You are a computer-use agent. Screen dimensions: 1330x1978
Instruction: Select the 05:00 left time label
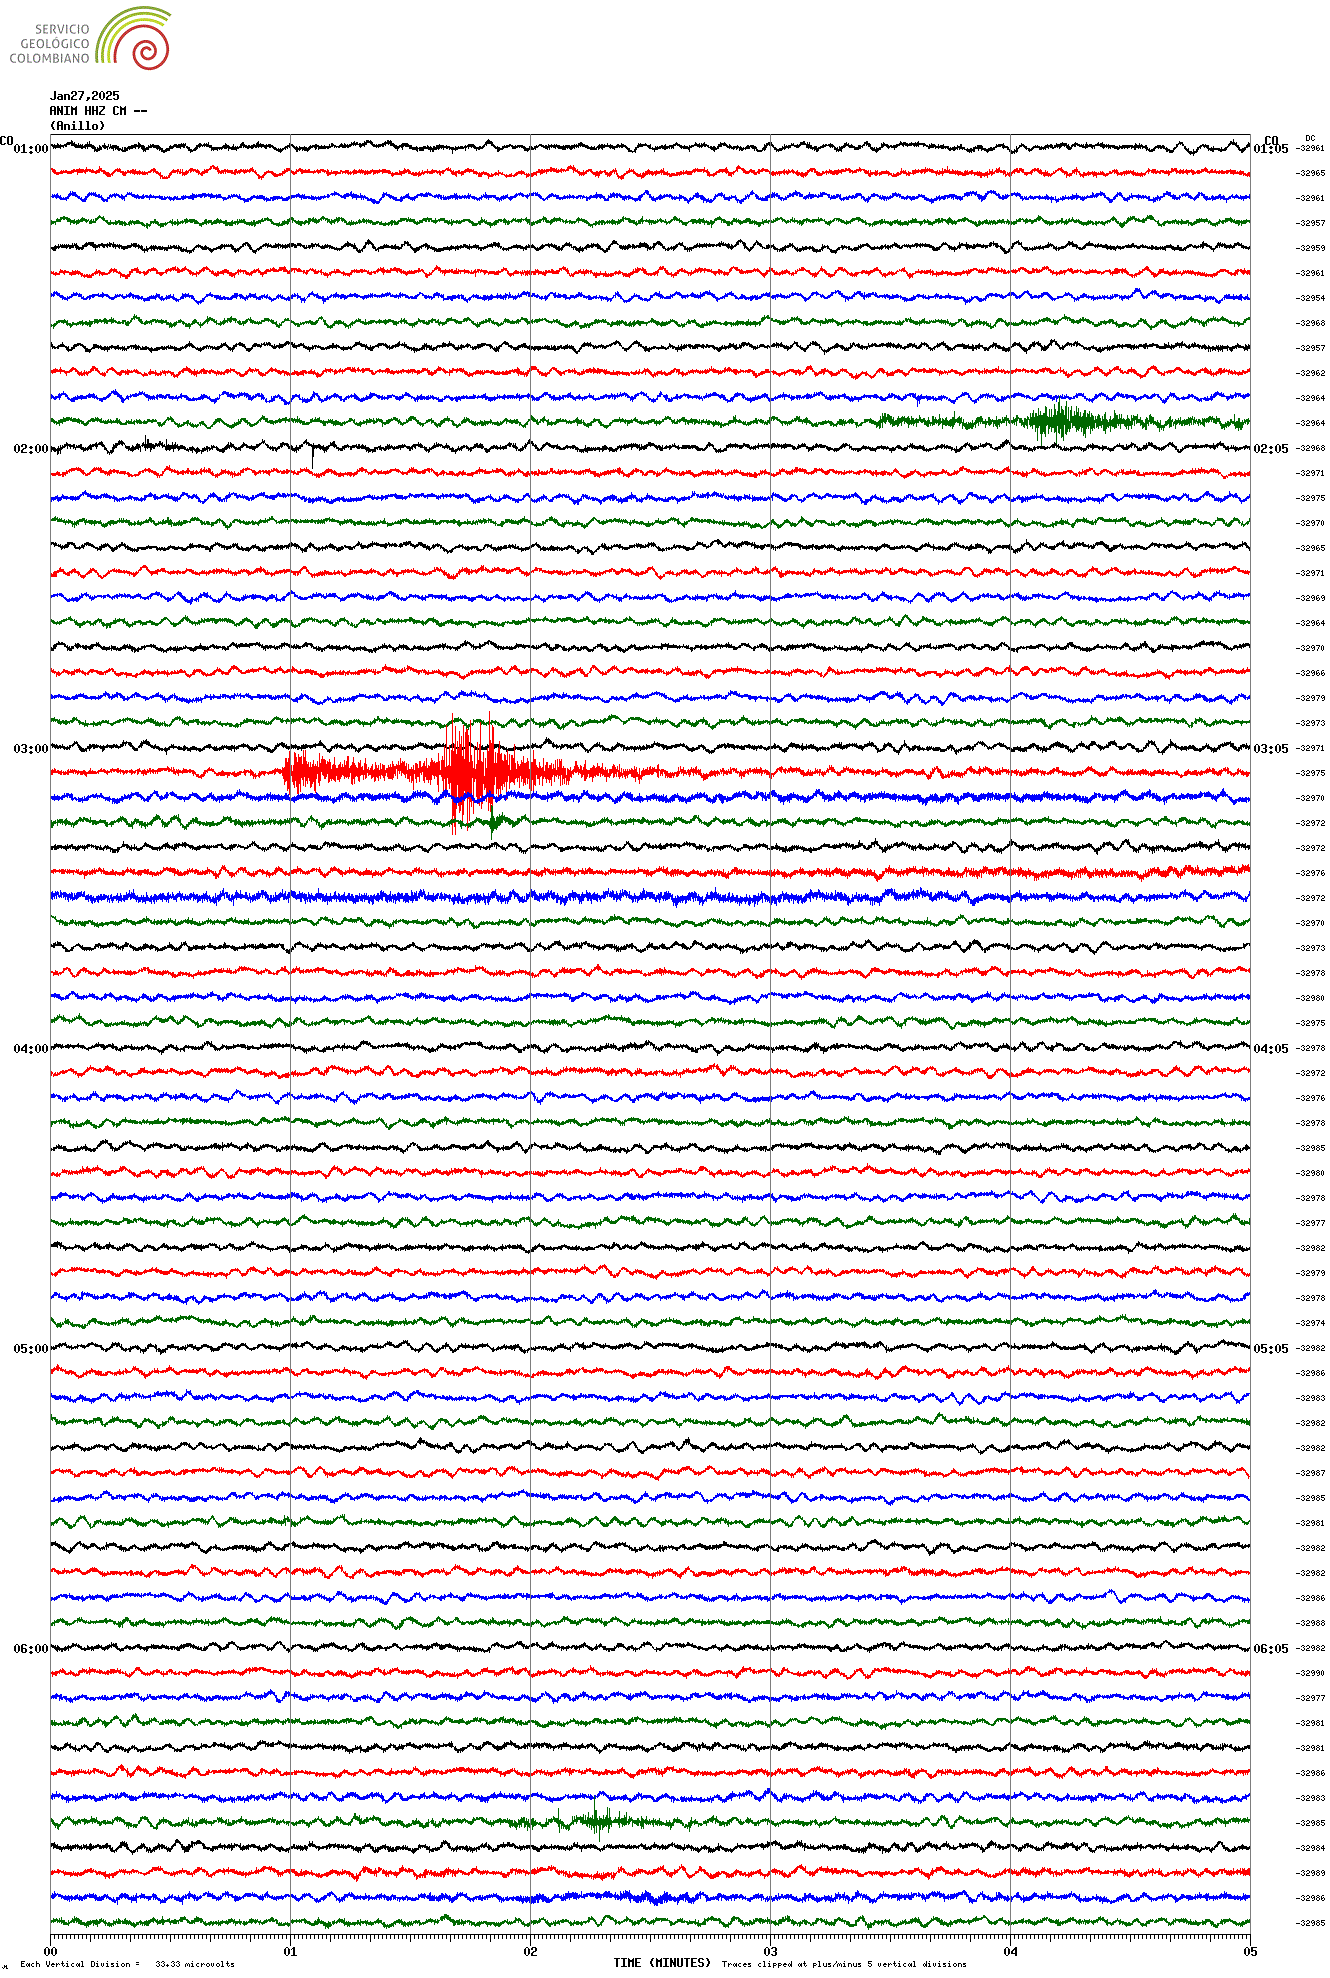tap(30, 1349)
